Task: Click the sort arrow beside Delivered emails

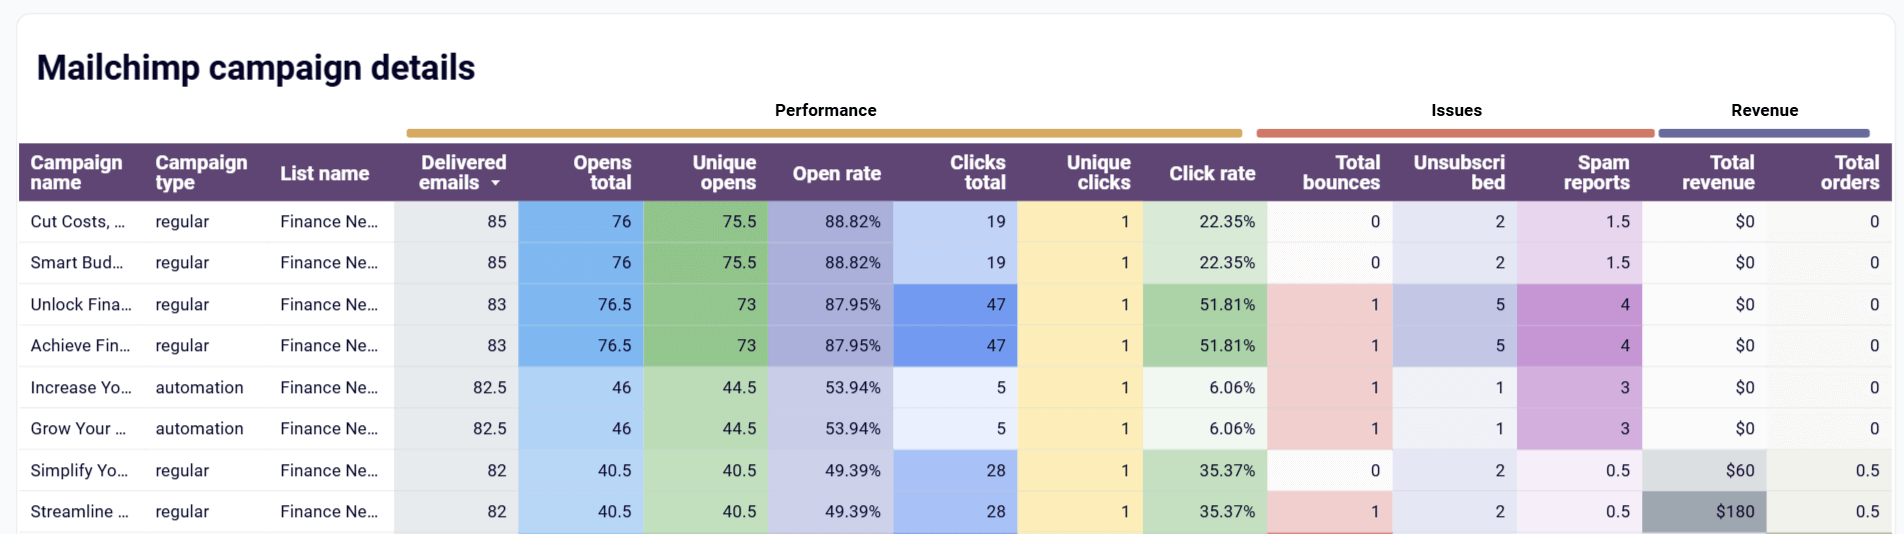Action: (x=495, y=184)
